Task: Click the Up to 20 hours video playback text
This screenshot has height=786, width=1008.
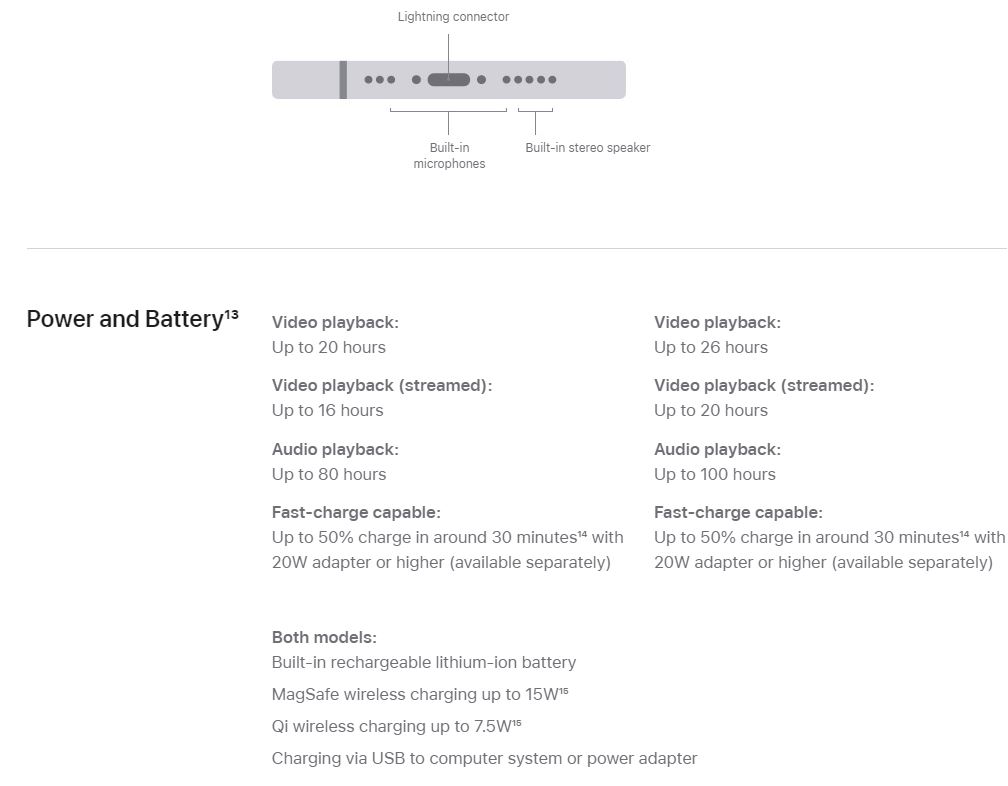Action: (x=328, y=347)
